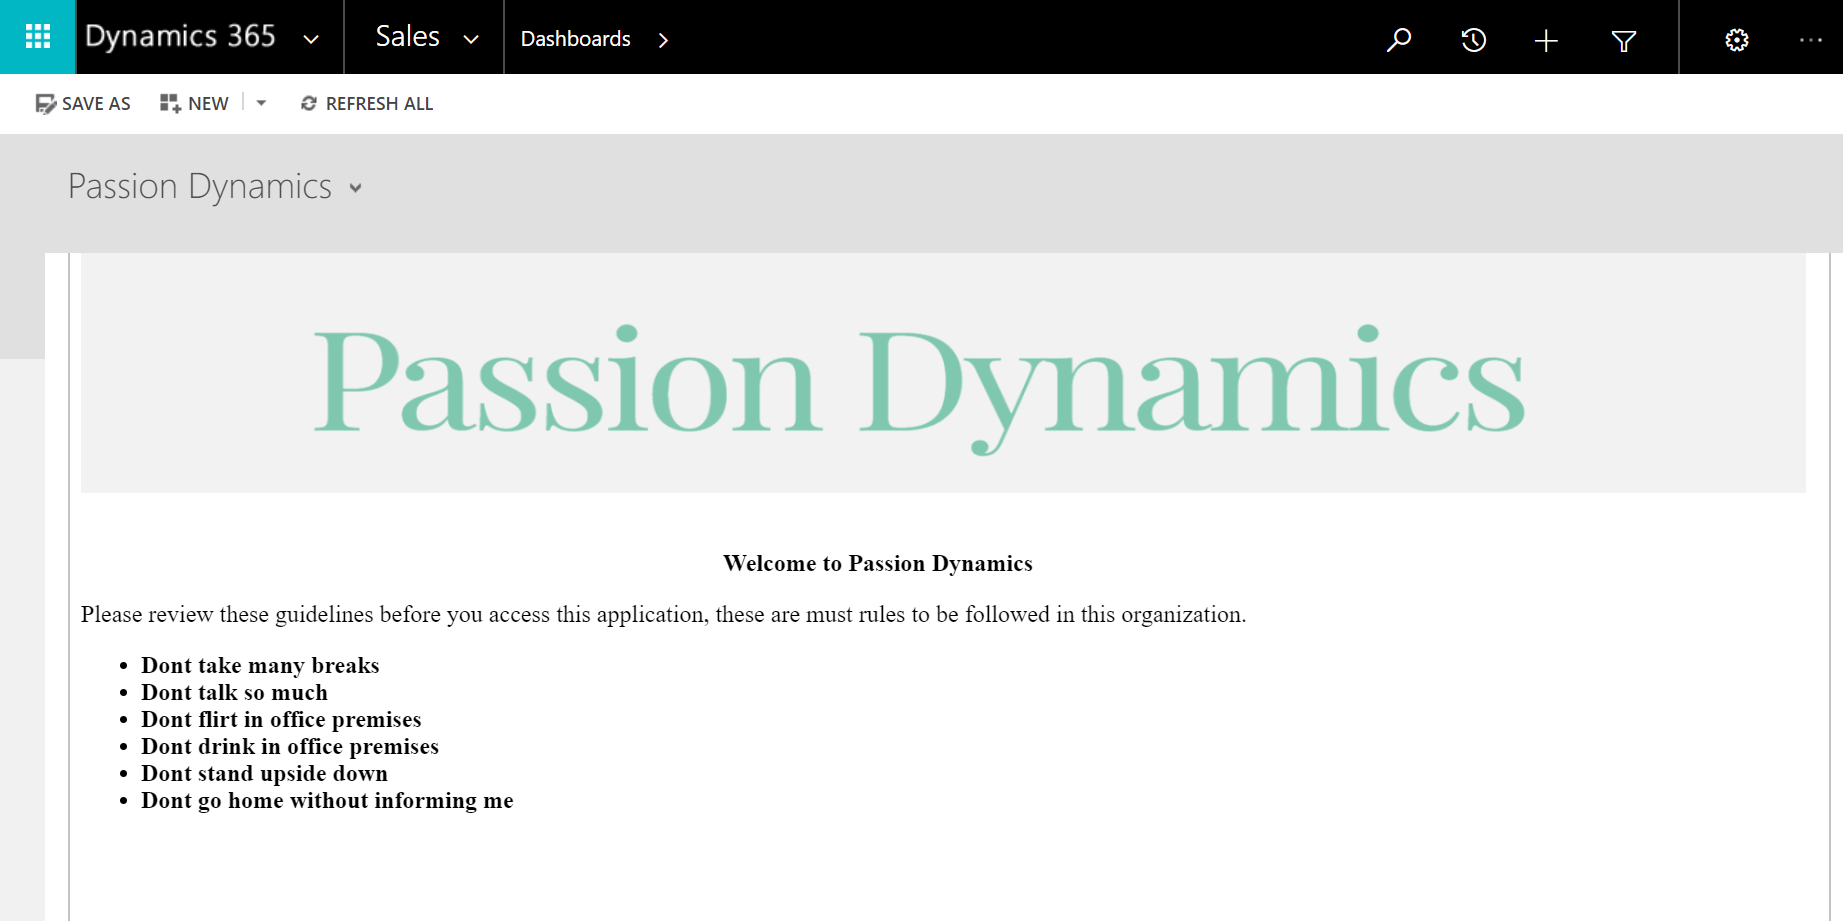Expand the Dynamics 365 dropdown chevron
Image resolution: width=1843 pixels, height=921 pixels.
tap(311, 39)
